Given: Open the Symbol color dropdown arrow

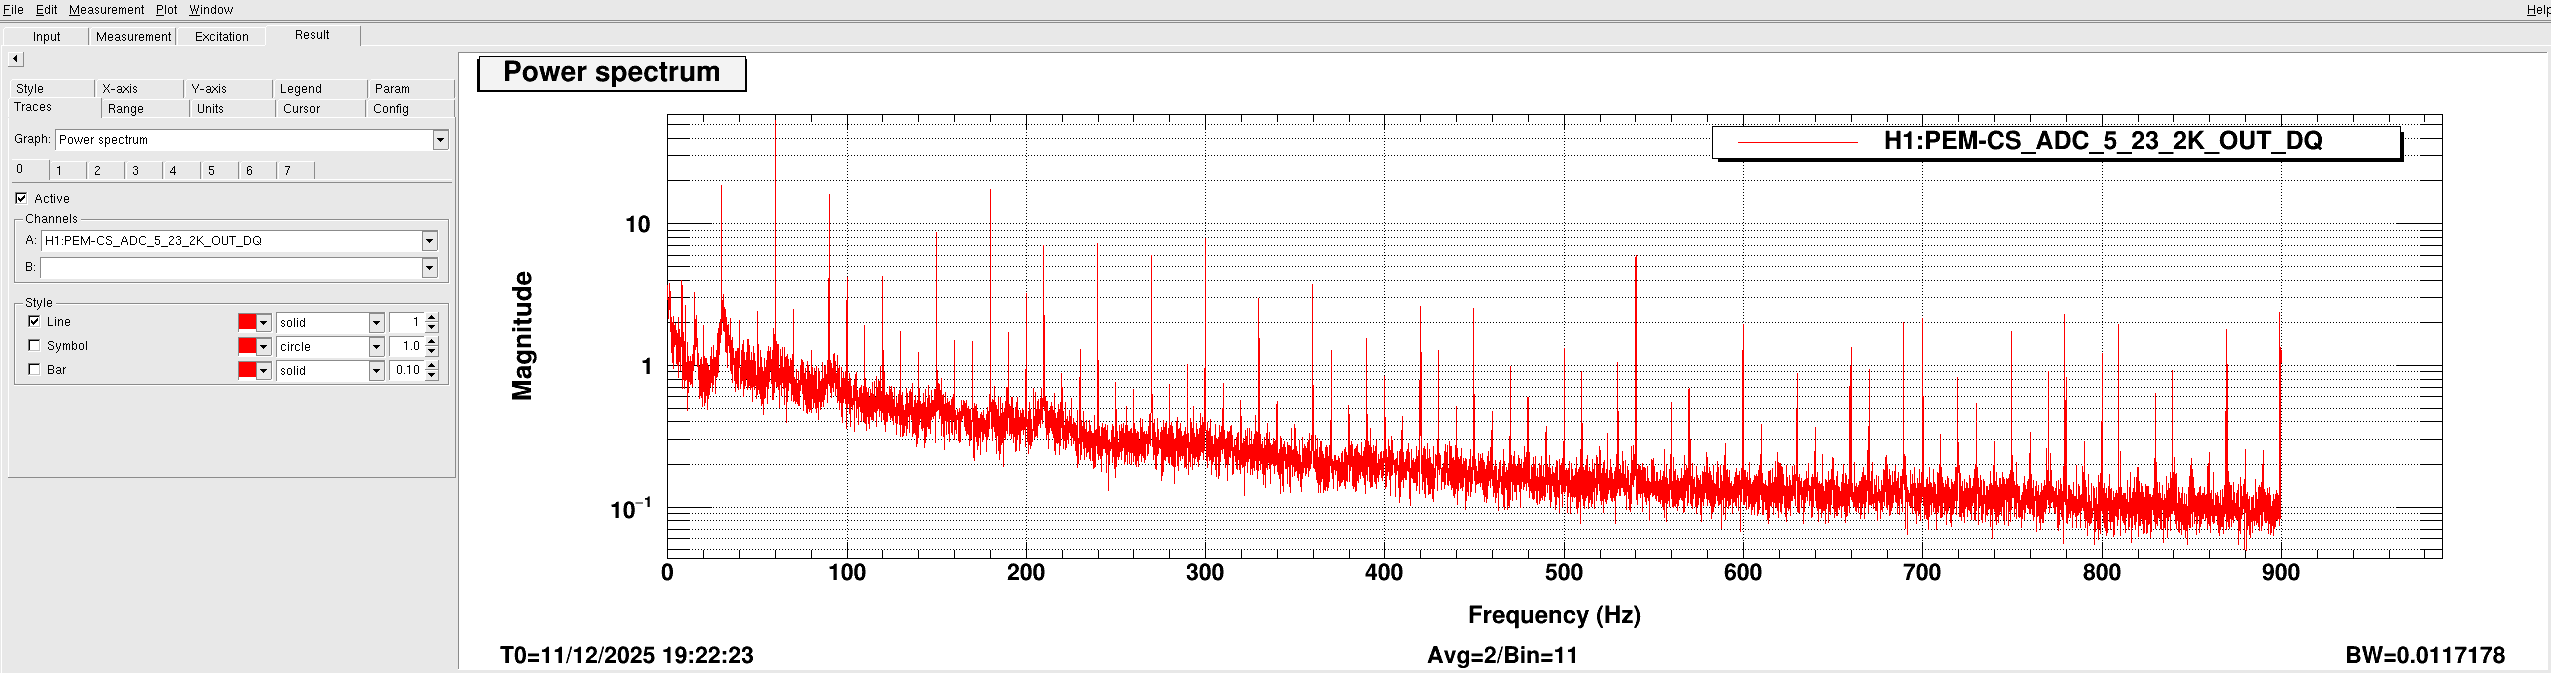Looking at the screenshot, I should pyautogui.click(x=264, y=347).
